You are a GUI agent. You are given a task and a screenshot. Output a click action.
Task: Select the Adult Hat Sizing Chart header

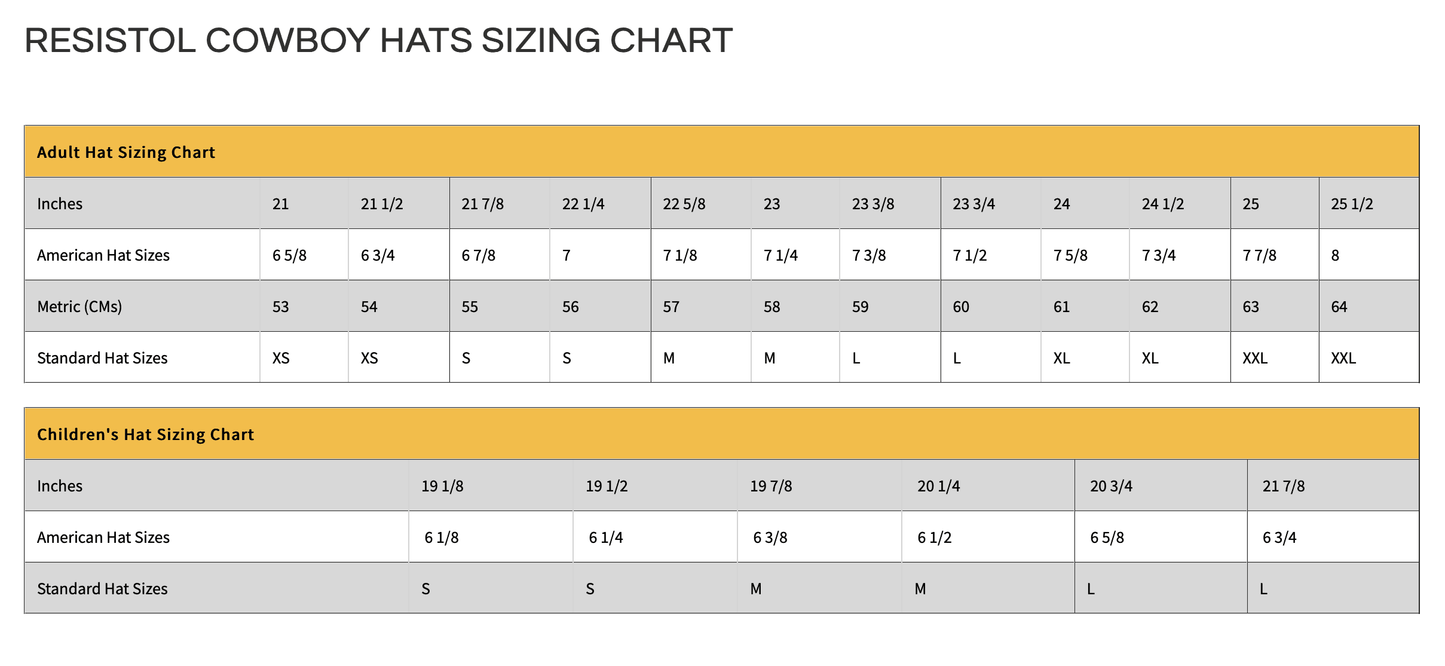(126, 153)
